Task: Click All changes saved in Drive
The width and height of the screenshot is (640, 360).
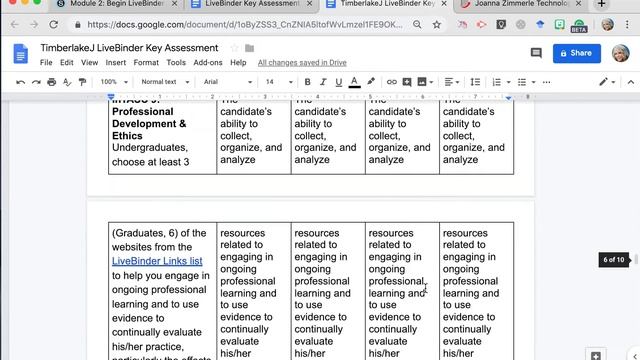Action: click(302, 62)
